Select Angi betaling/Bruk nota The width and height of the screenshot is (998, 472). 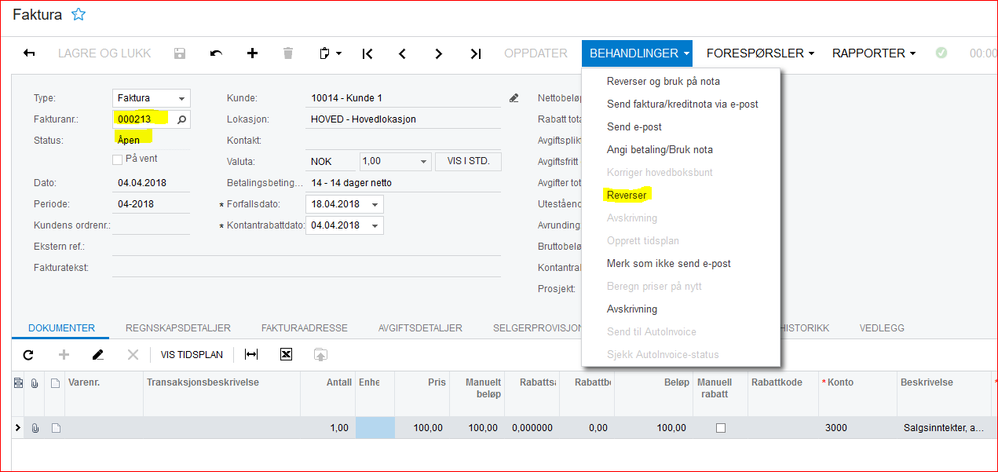coord(659,149)
